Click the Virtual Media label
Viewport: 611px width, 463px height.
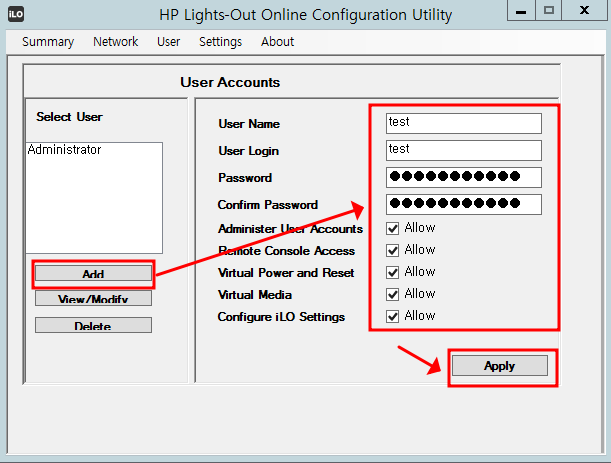(x=254, y=295)
